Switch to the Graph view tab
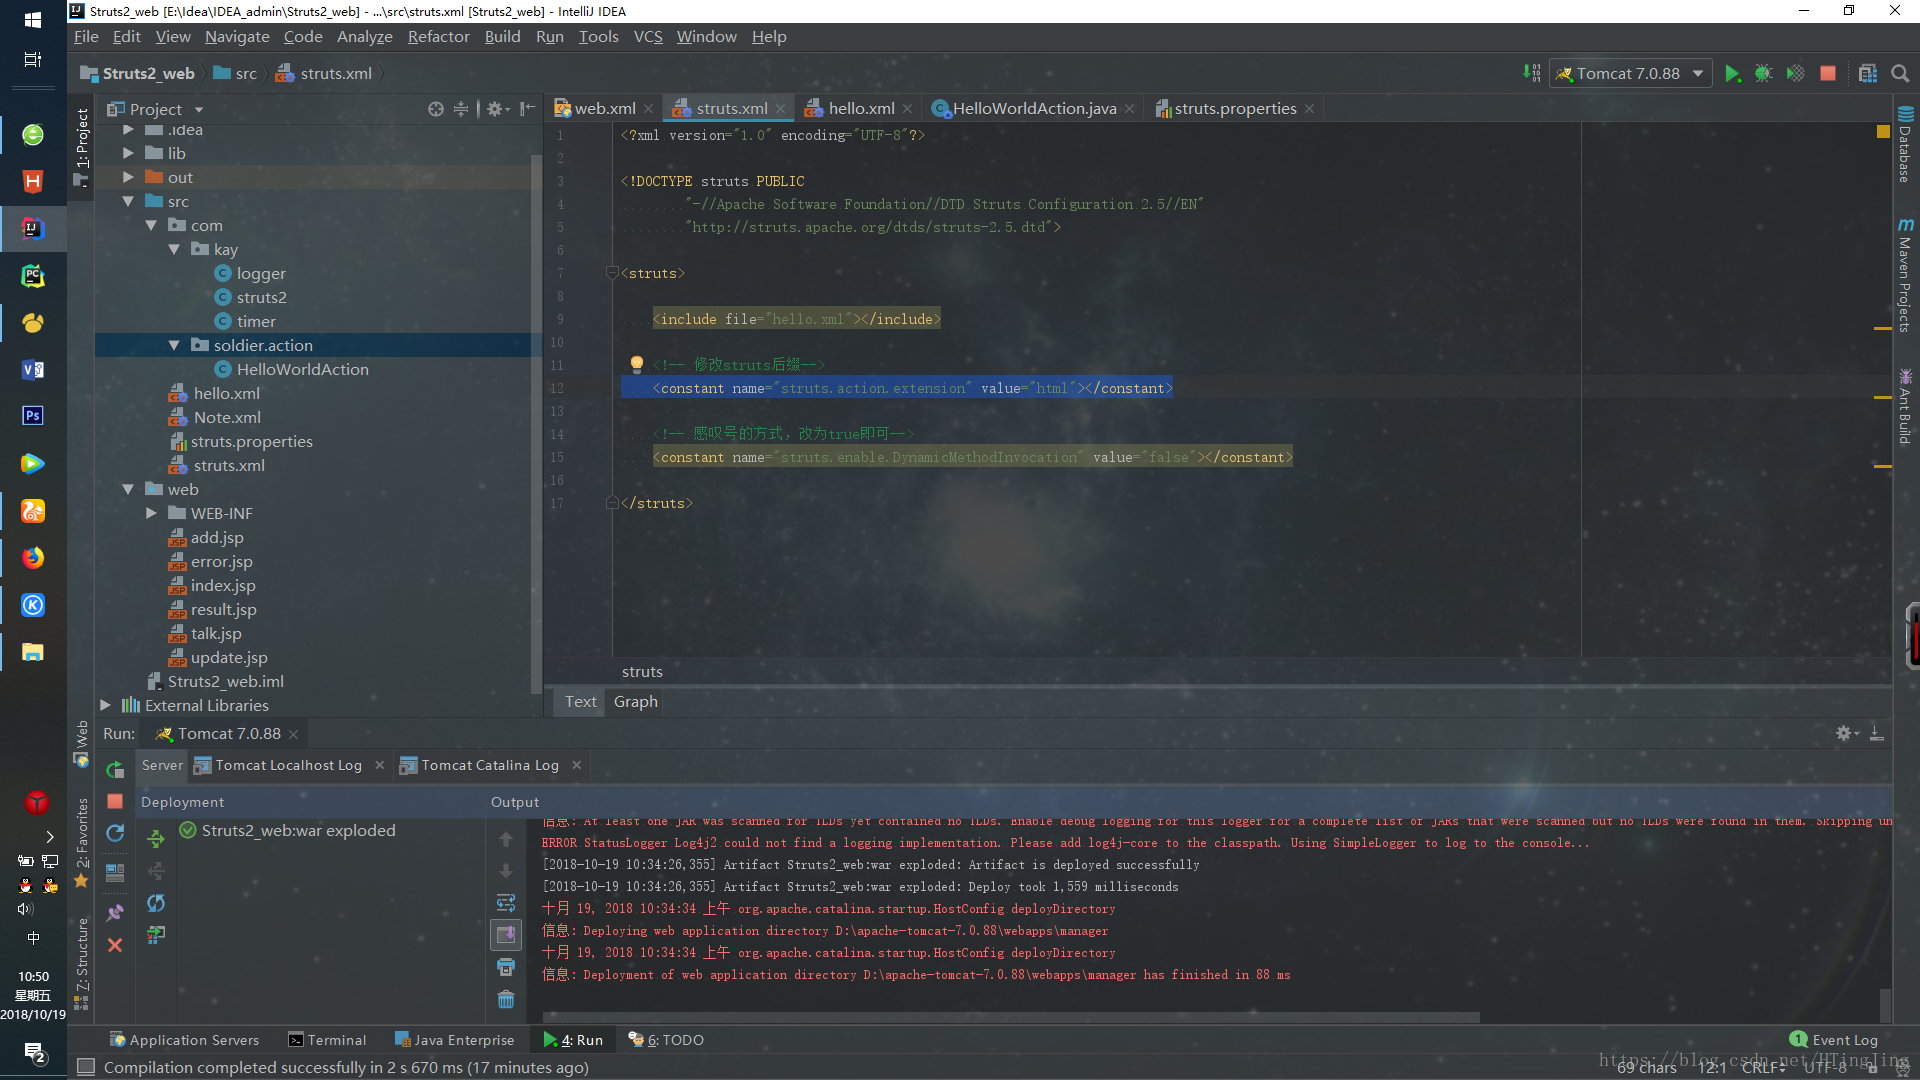 click(636, 702)
